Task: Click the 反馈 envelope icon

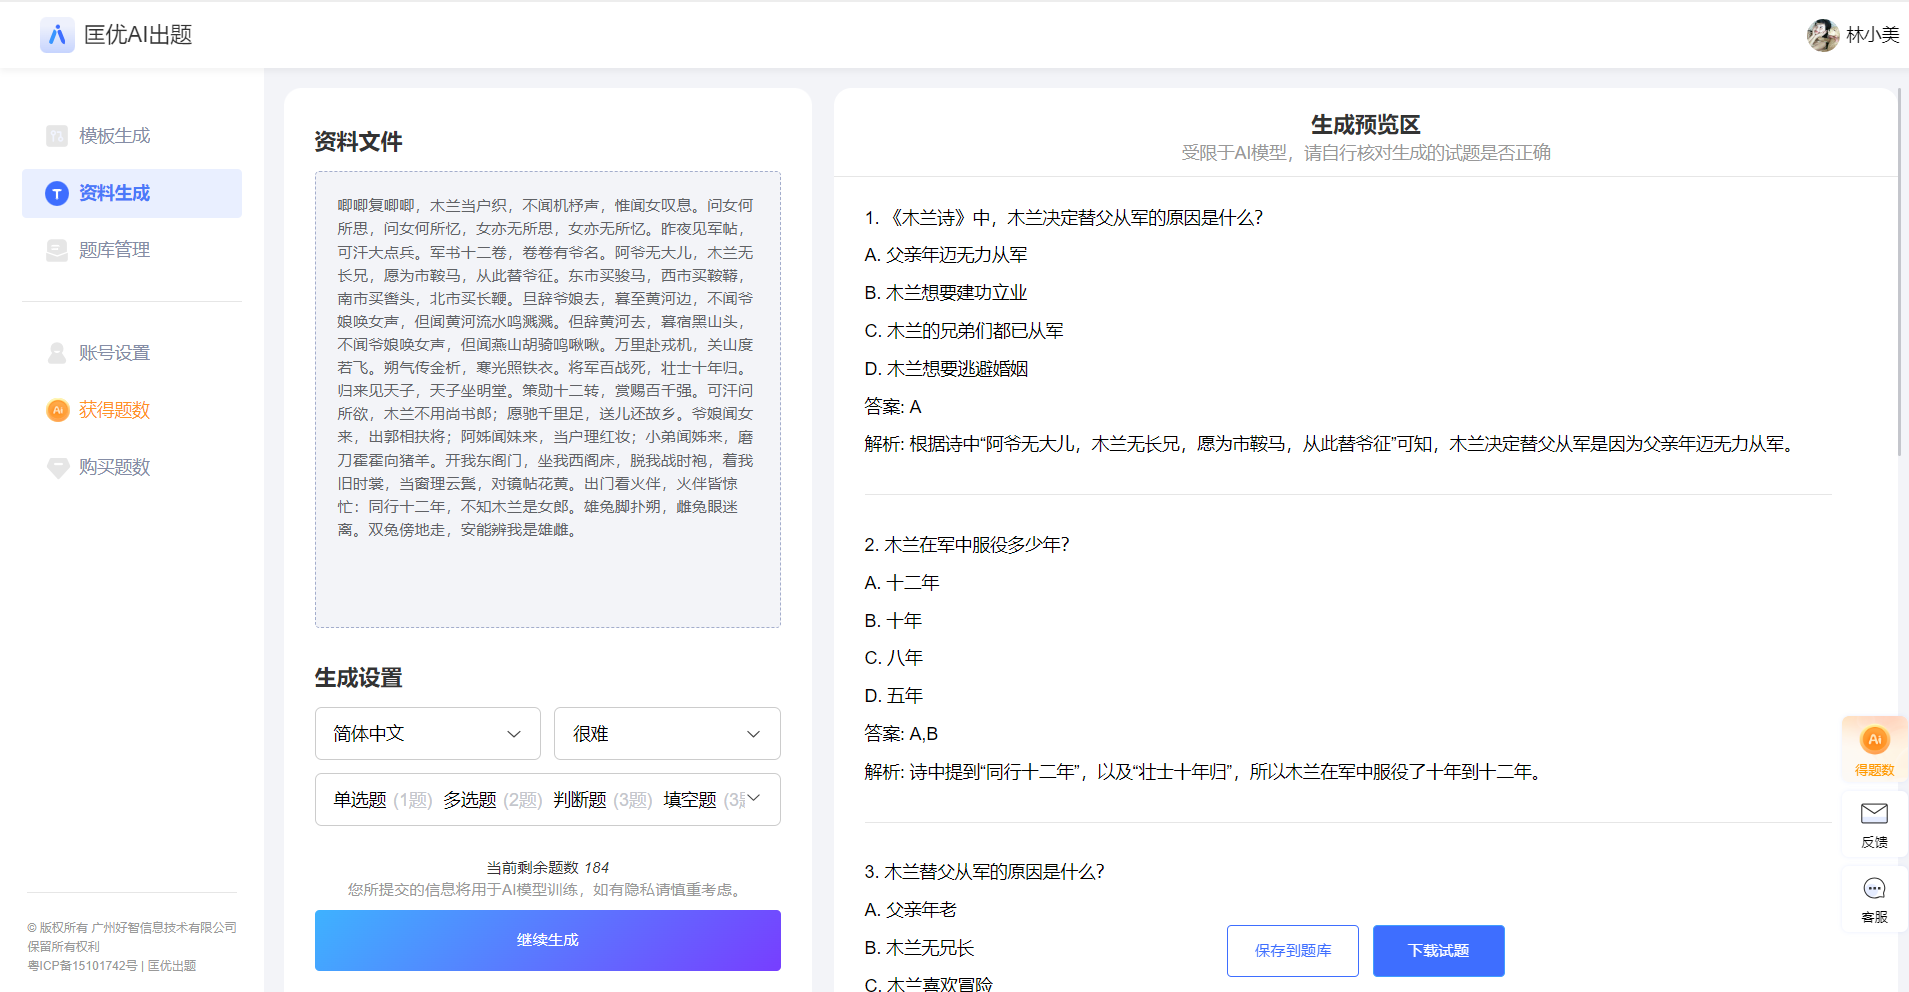Action: point(1874,813)
